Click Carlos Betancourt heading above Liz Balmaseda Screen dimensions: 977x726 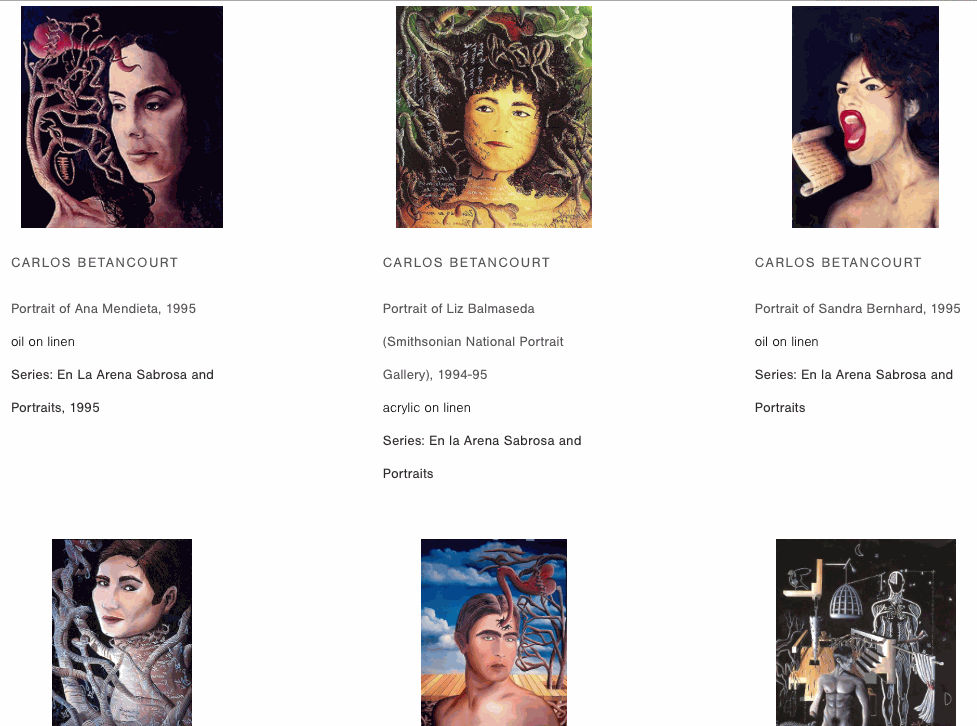tap(466, 262)
